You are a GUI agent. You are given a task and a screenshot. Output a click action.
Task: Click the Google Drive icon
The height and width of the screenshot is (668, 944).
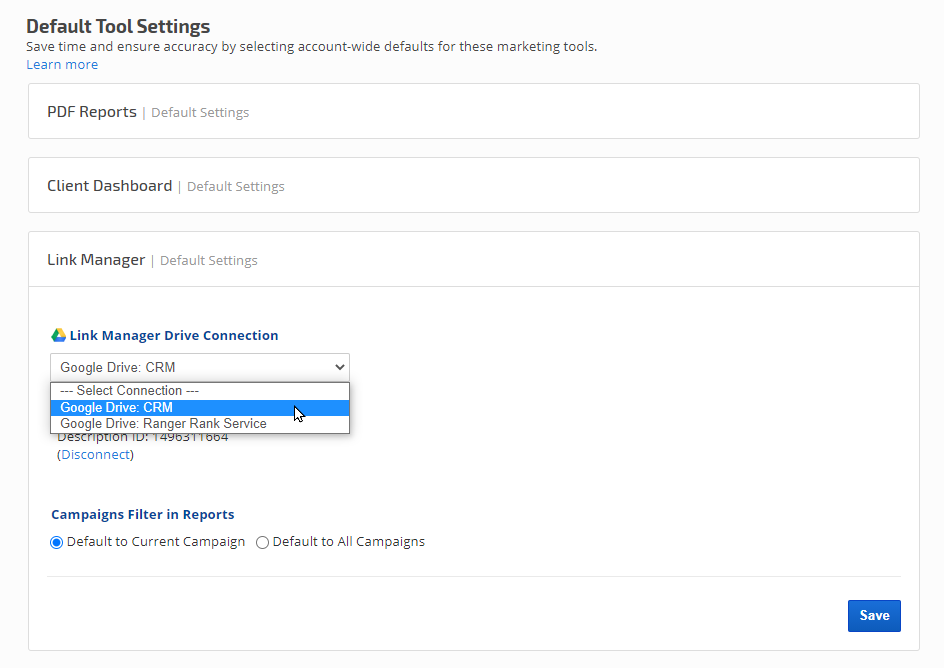coord(59,335)
